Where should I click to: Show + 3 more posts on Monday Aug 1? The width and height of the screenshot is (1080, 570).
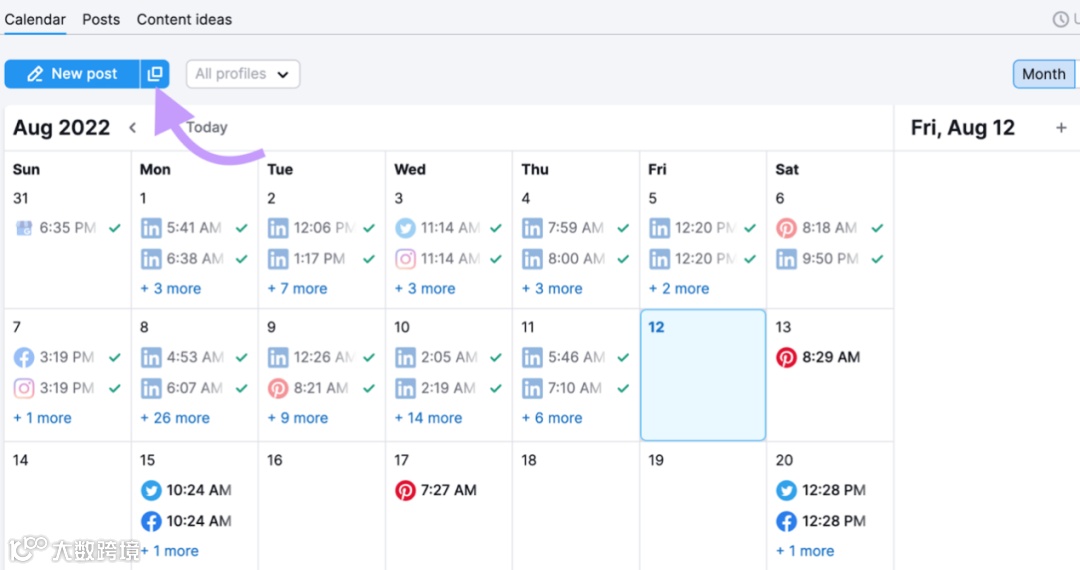(171, 288)
